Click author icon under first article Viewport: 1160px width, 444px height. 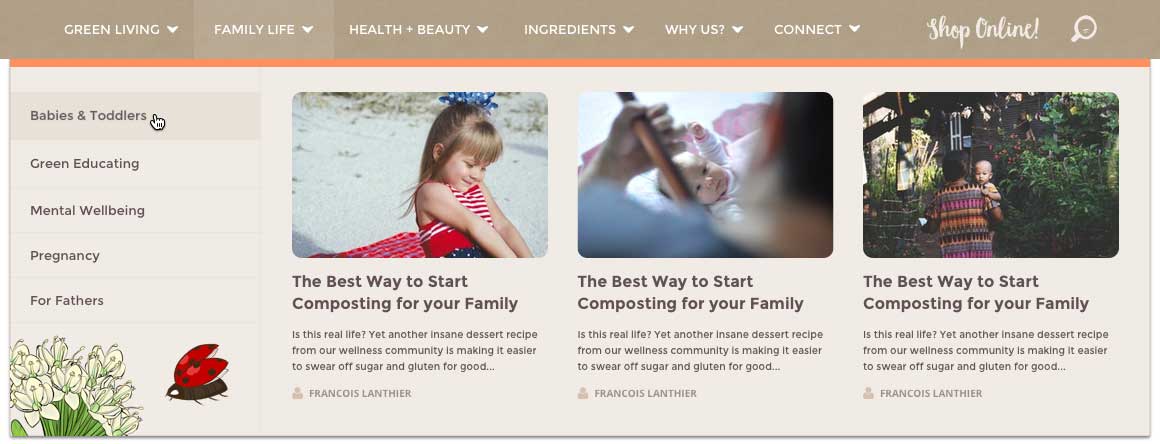coord(297,393)
